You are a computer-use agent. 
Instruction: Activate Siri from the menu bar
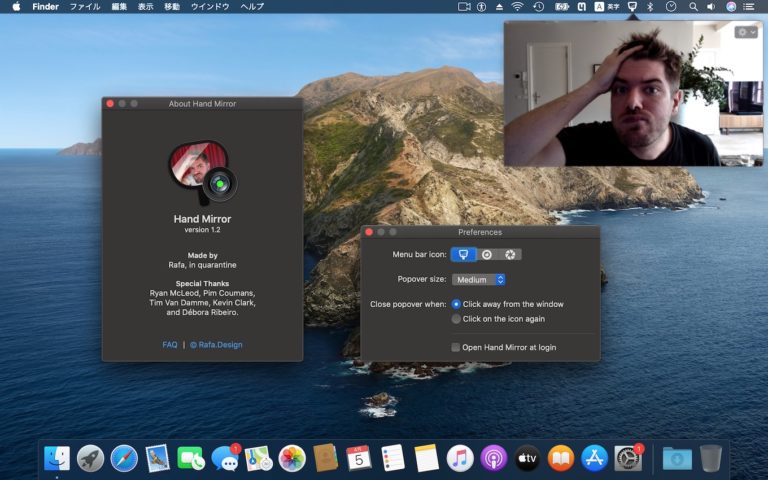tap(731, 6)
